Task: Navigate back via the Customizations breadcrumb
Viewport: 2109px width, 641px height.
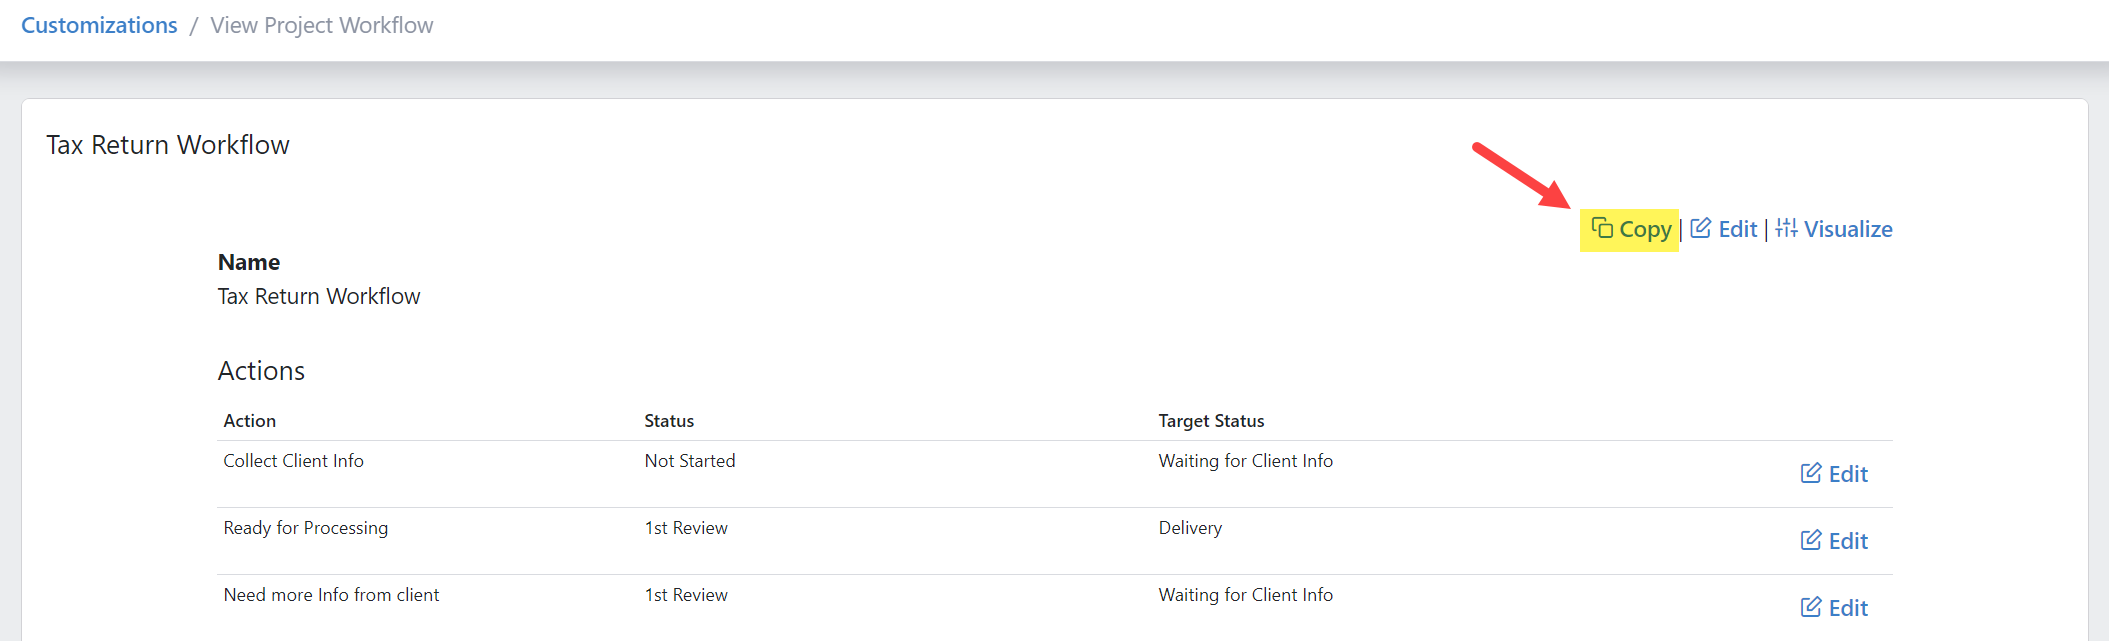Action: [98, 24]
